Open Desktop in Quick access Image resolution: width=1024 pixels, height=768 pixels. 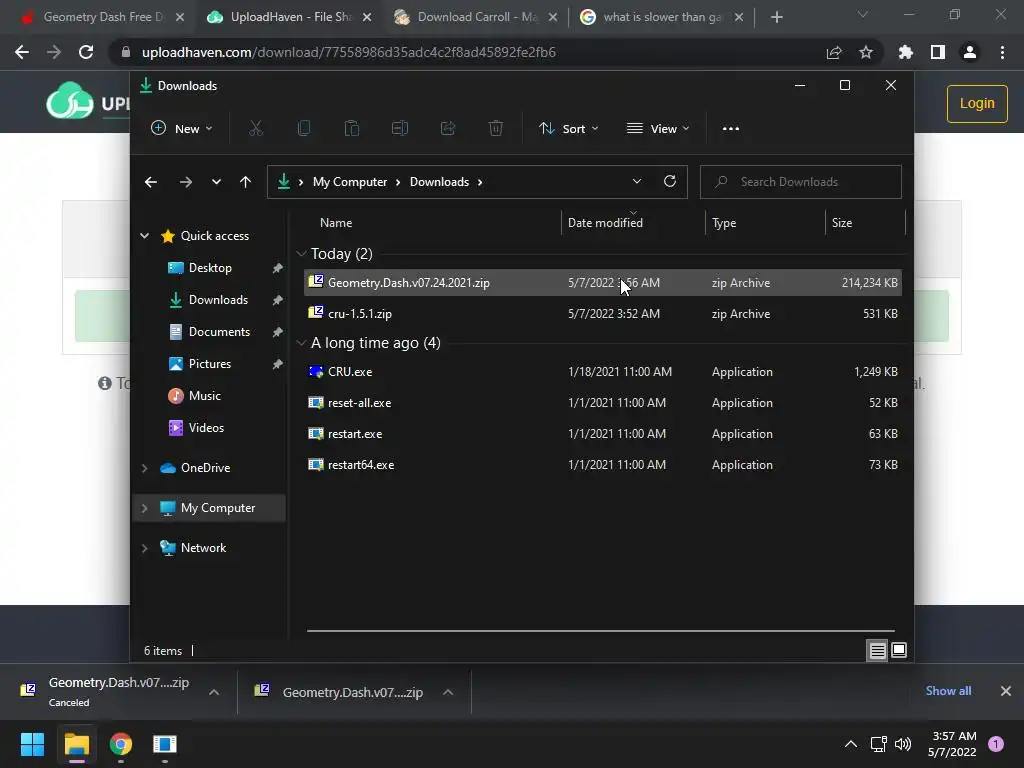(210, 268)
